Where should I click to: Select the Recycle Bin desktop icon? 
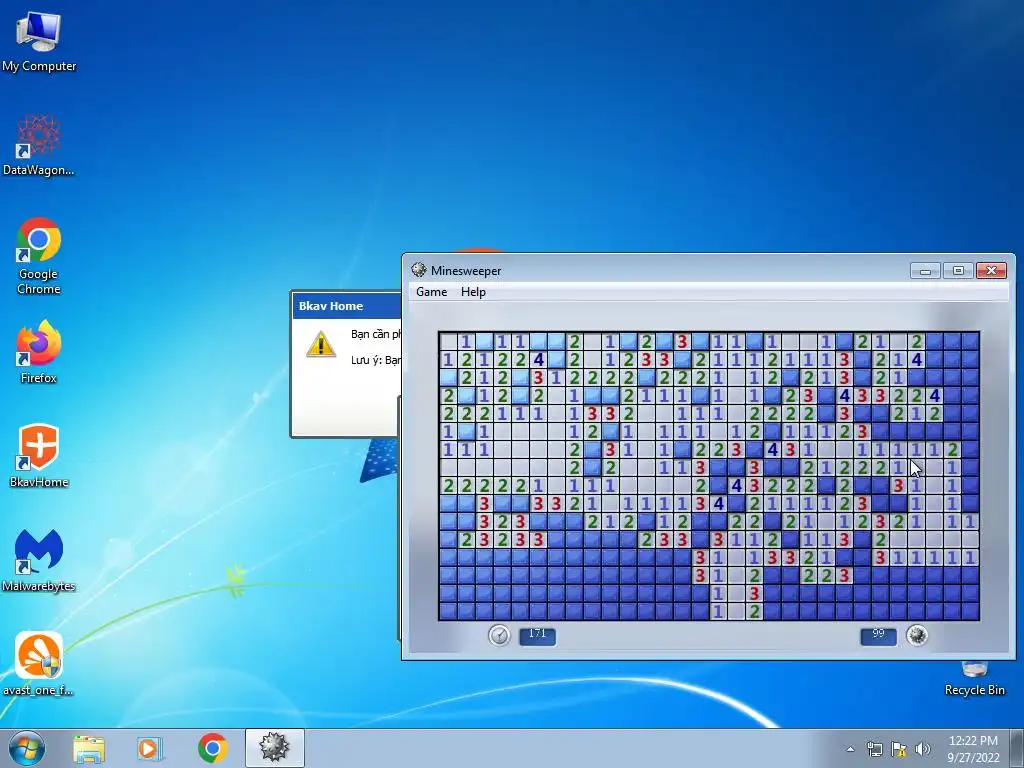(974, 679)
